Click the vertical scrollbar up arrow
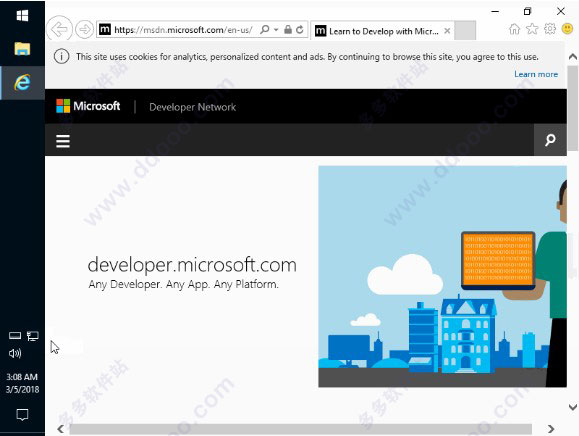Viewport: 579px width, 436px height. pyautogui.click(x=573, y=56)
